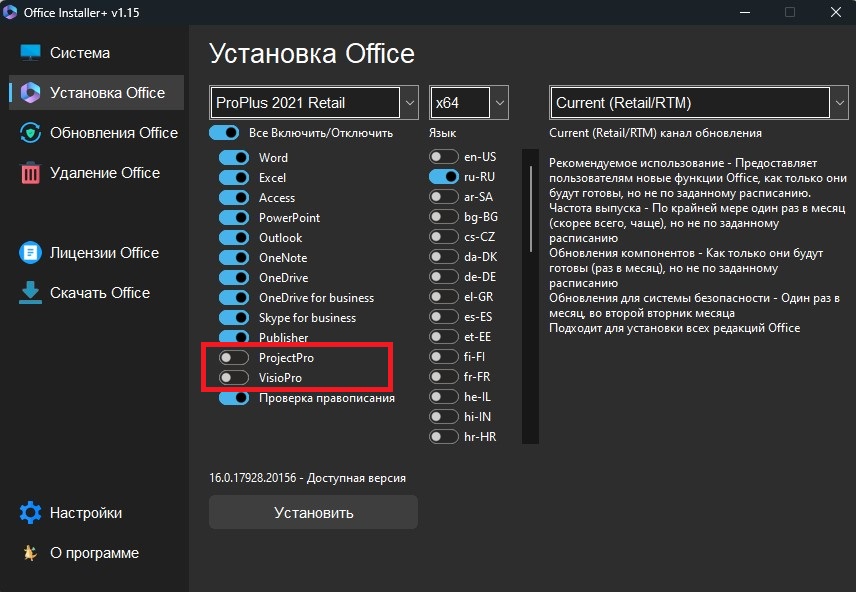Disable the Publisher toggle

[234, 338]
